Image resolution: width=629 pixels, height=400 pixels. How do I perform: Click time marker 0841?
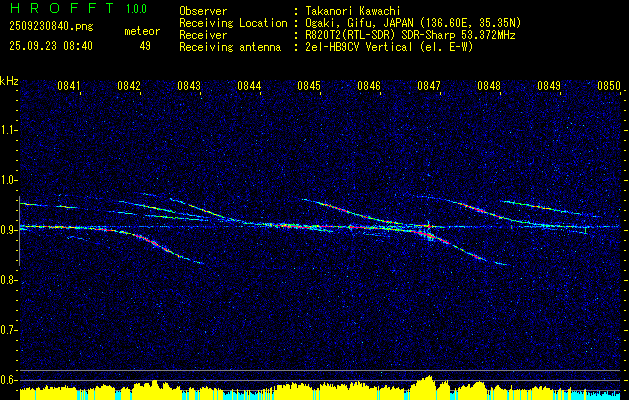tap(69, 86)
